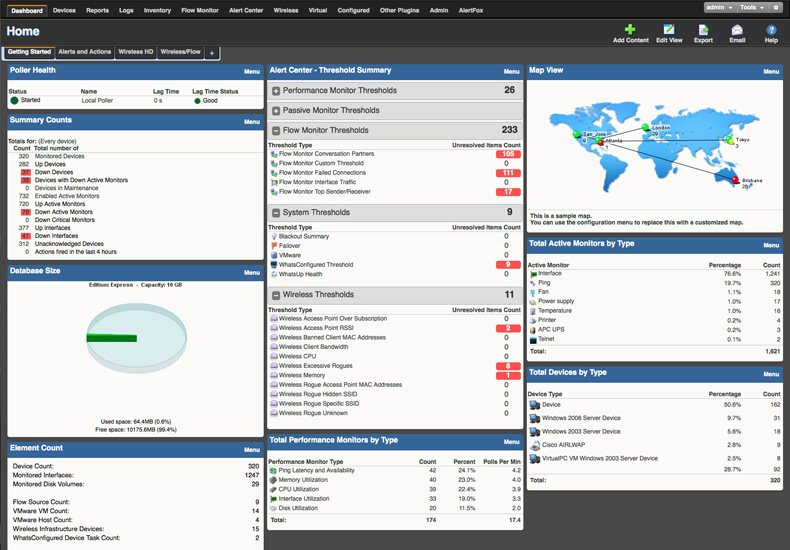This screenshot has height=550, width=790.
Task: Click the Export icon
Action: point(703,31)
